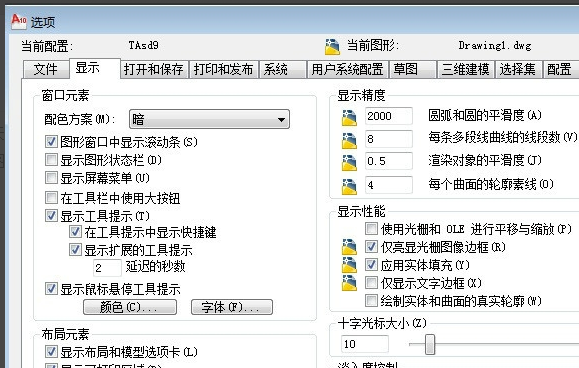
Task: Go to the 选择集 tab
Action: [x=518, y=69]
